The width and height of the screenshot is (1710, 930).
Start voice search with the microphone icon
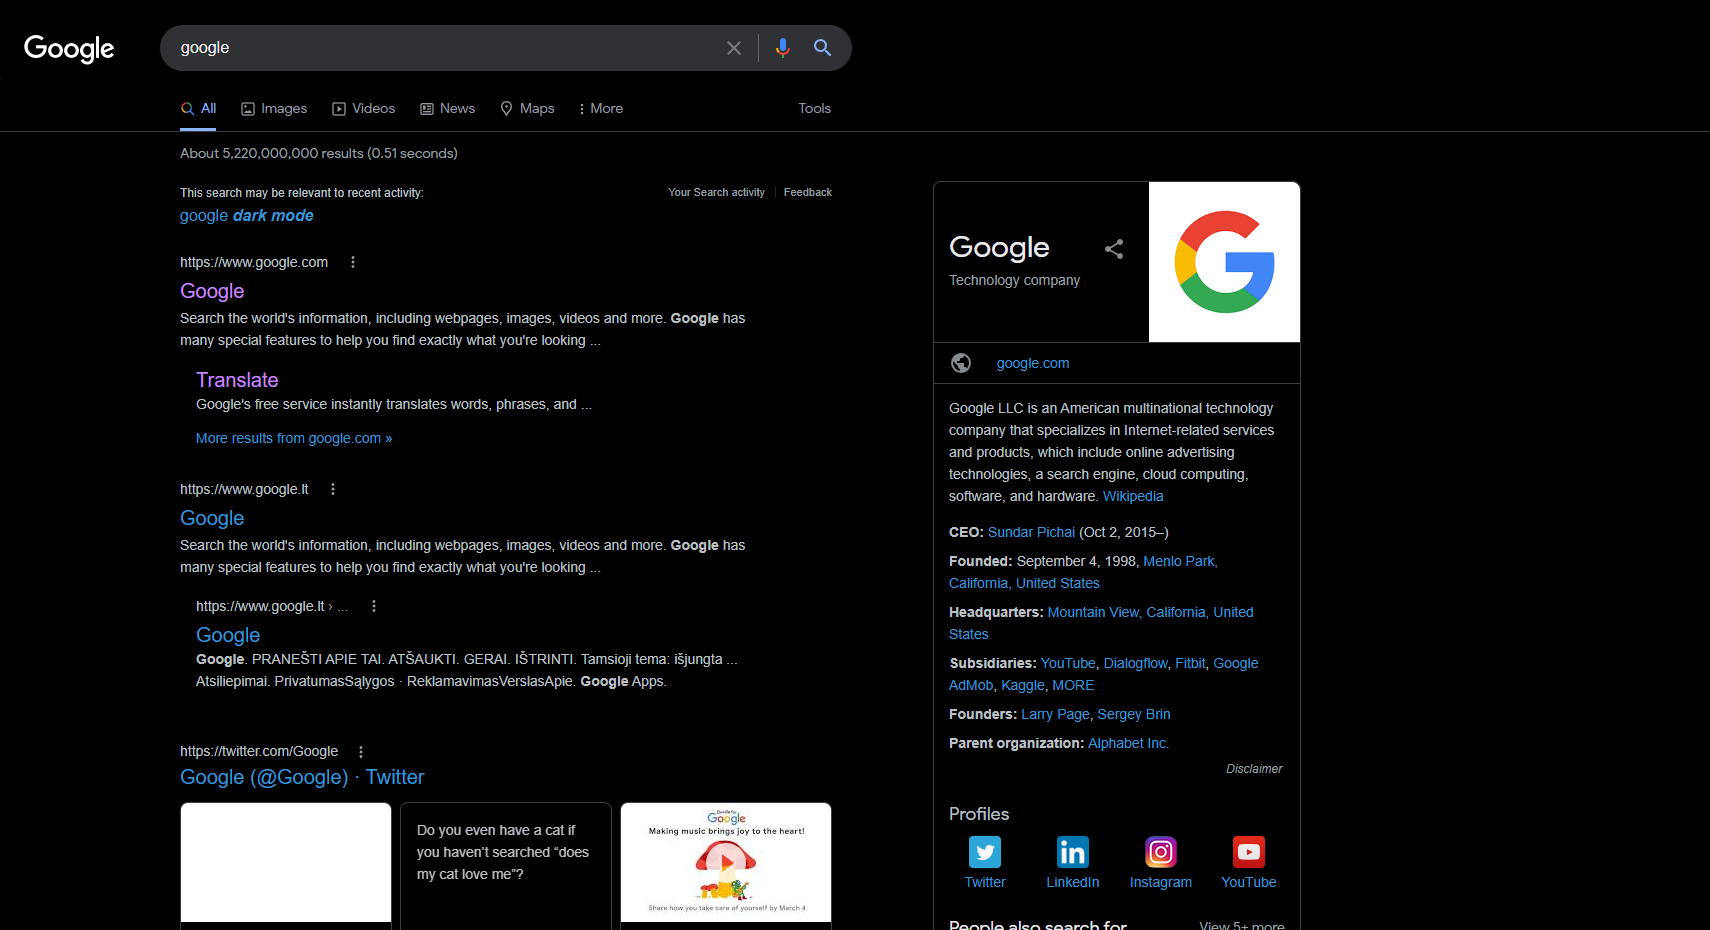click(783, 48)
